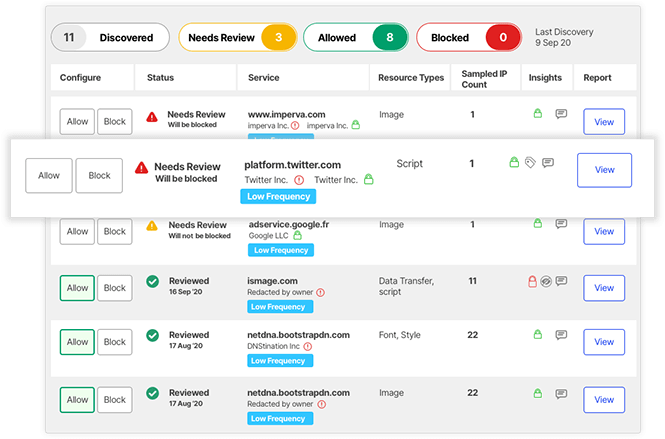665x439 pixels.
Task: Click the hidden-eye insight icon for ismage.com
Action: (x=546, y=281)
